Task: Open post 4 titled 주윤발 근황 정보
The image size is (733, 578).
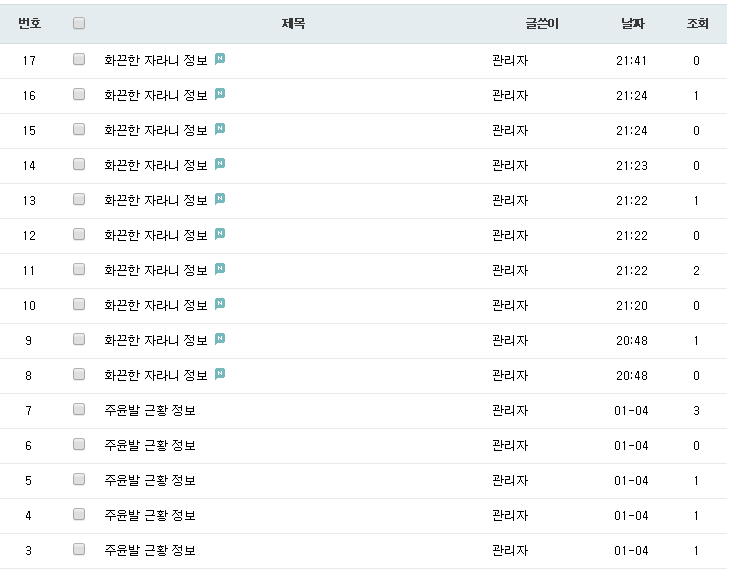Action: click(149, 515)
